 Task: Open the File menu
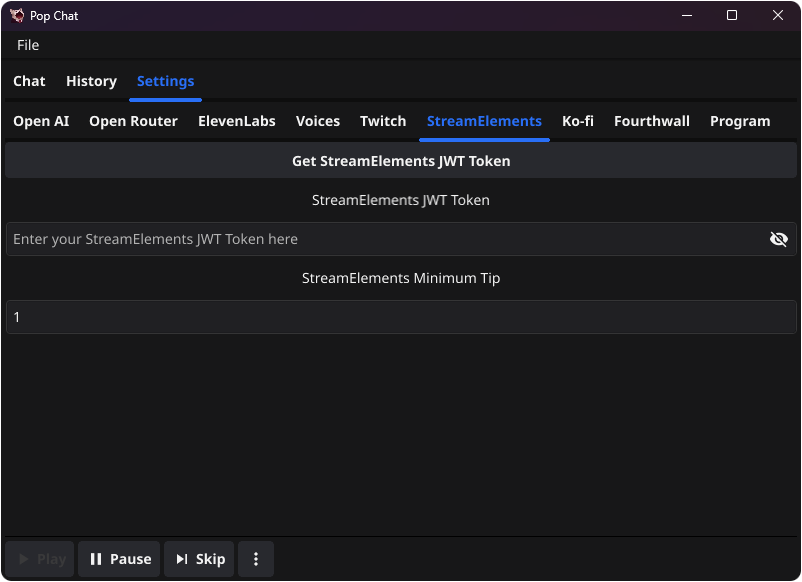pos(27,45)
